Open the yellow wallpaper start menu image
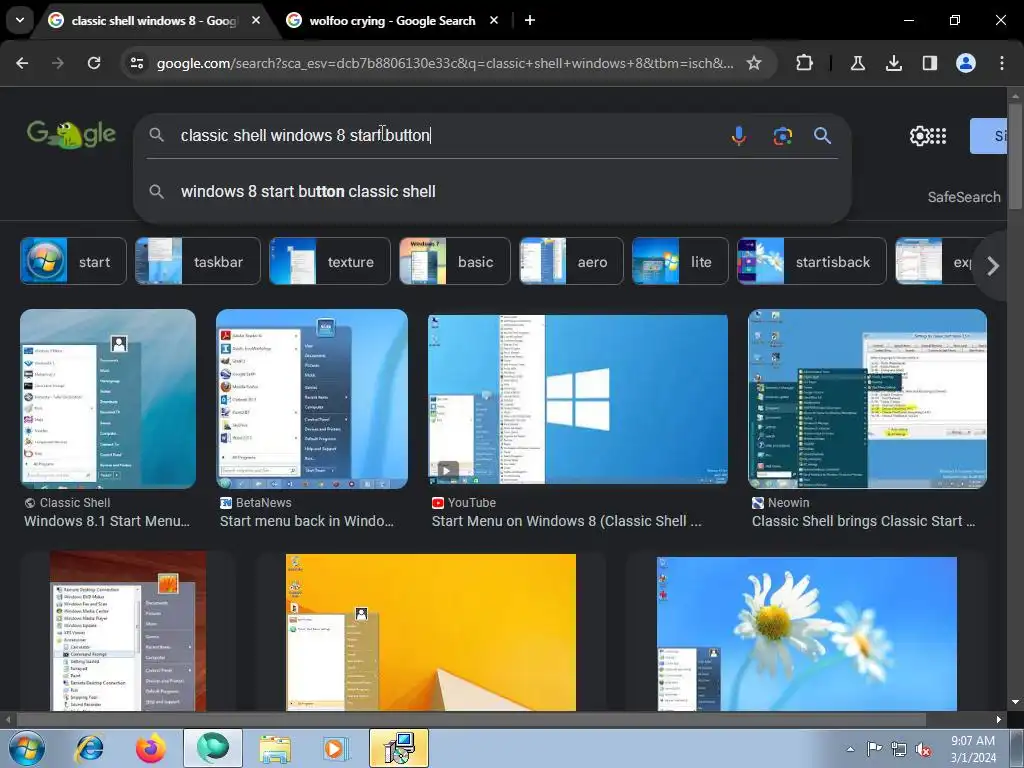The height and width of the screenshot is (768, 1024). tap(431, 632)
